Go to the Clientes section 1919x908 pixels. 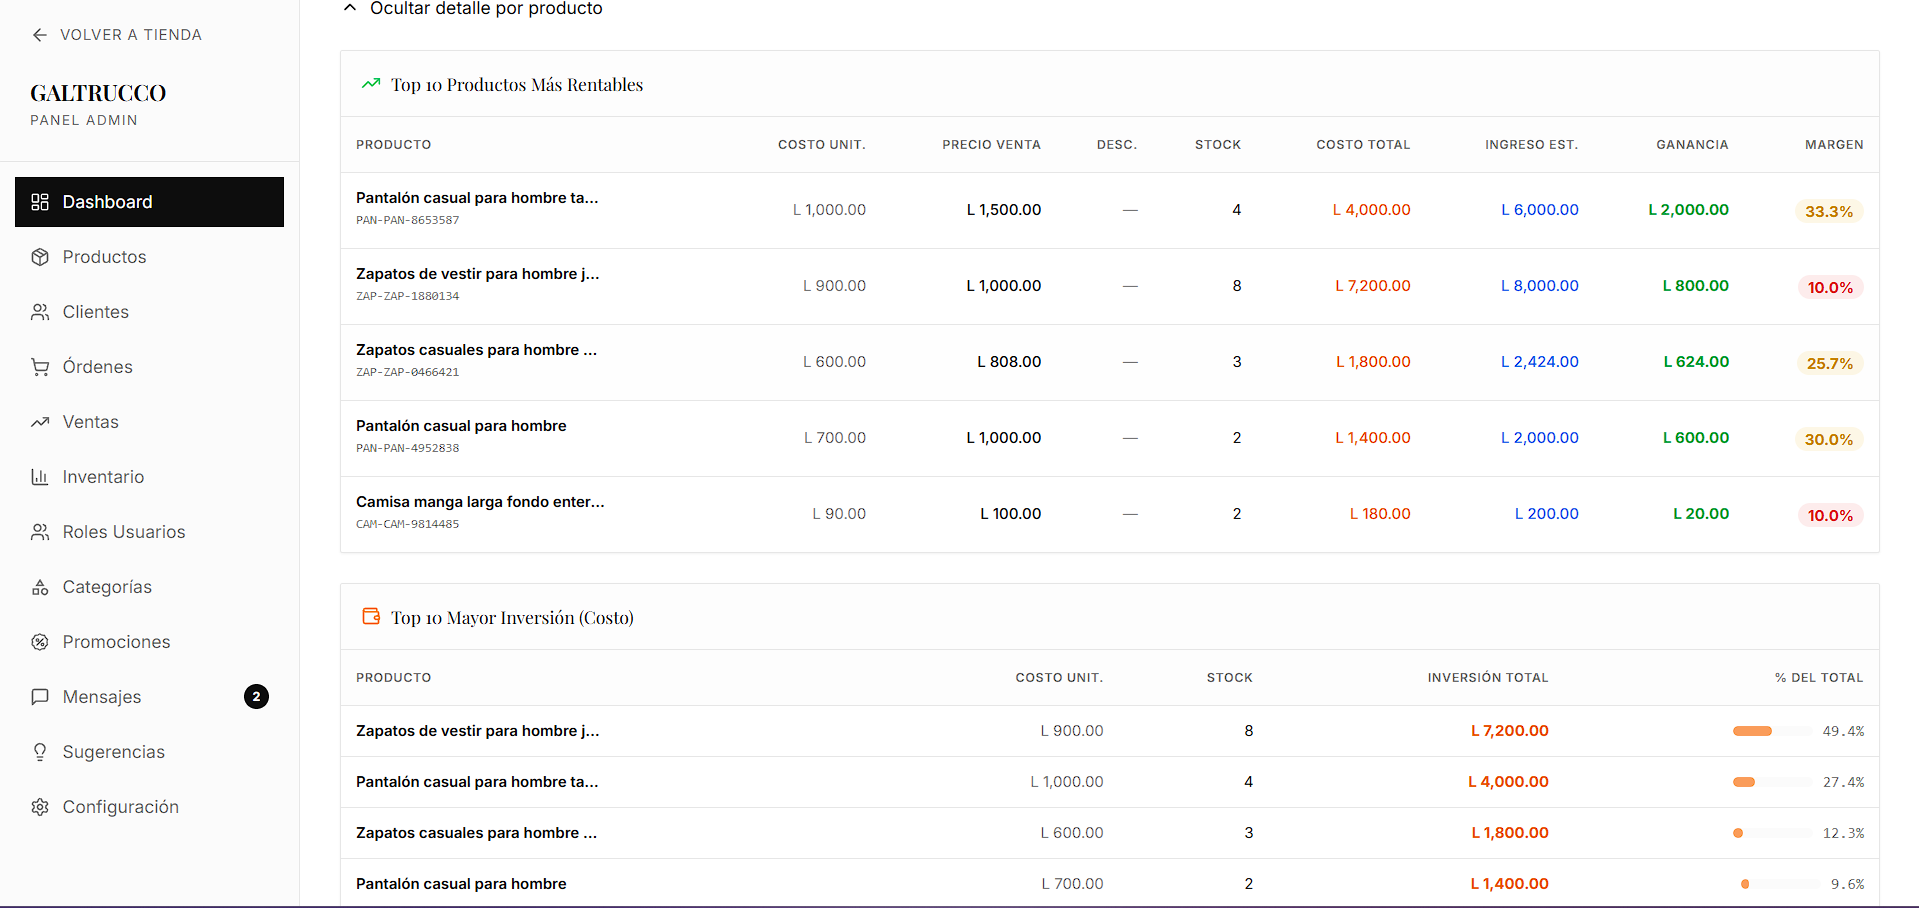coord(96,312)
